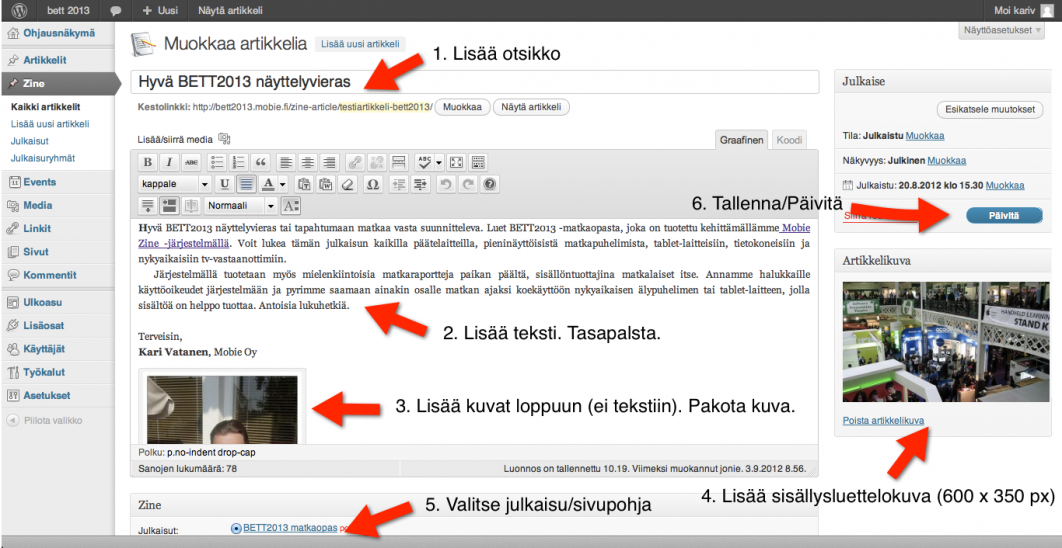Click the Poista artikkelikuva link
Image resolution: width=1062 pixels, height=548 pixels.
(883, 420)
